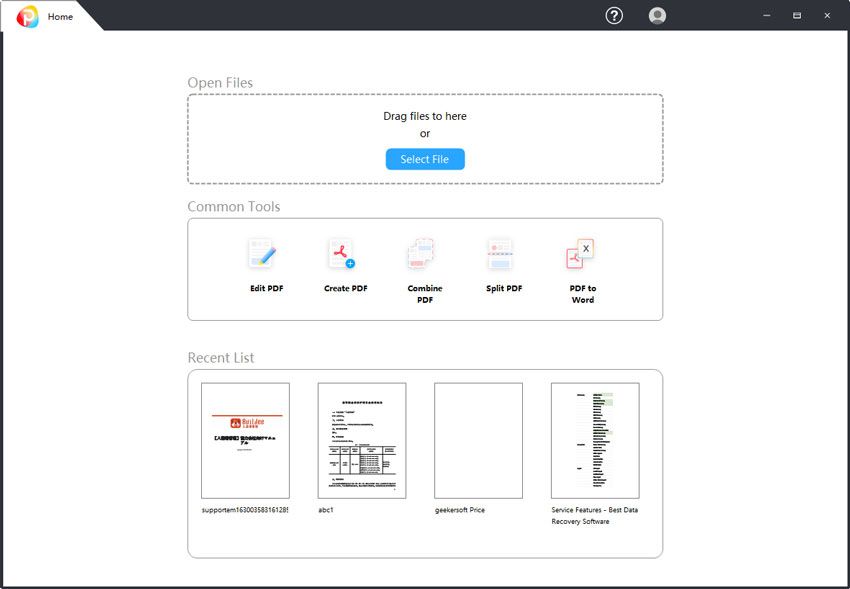Open recent file abc1
The width and height of the screenshot is (850, 589).
(x=361, y=440)
